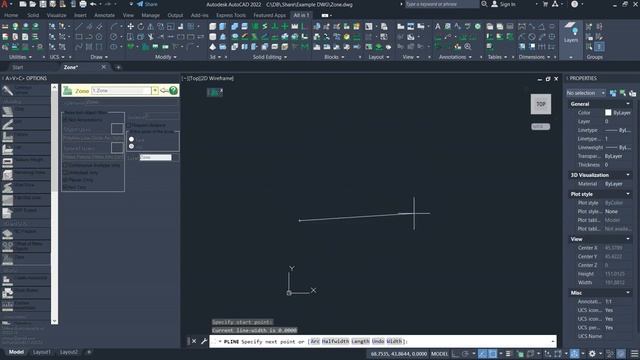Collapse the General section in Properties
The width and height of the screenshot is (640, 360).
pos(628,104)
